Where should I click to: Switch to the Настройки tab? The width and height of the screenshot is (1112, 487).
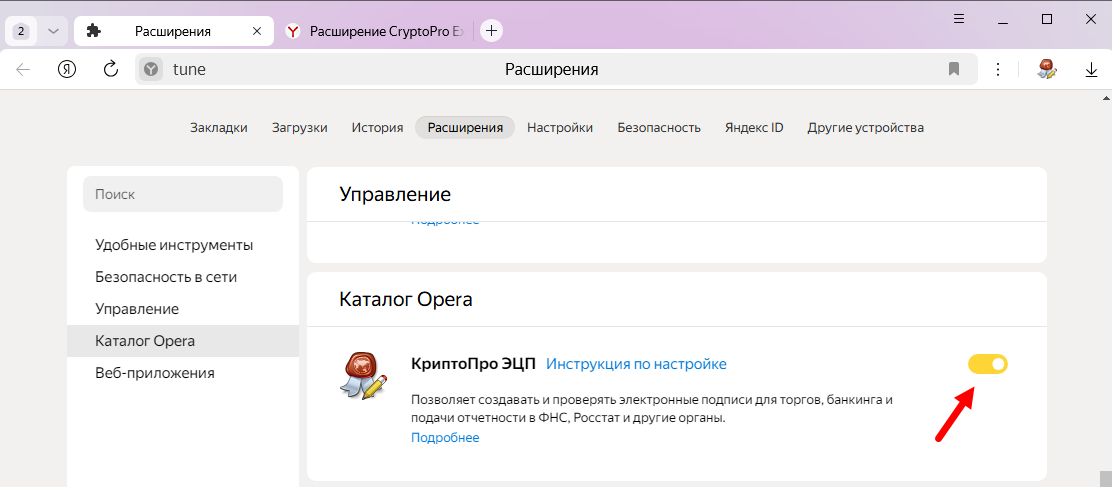coord(560,127)
